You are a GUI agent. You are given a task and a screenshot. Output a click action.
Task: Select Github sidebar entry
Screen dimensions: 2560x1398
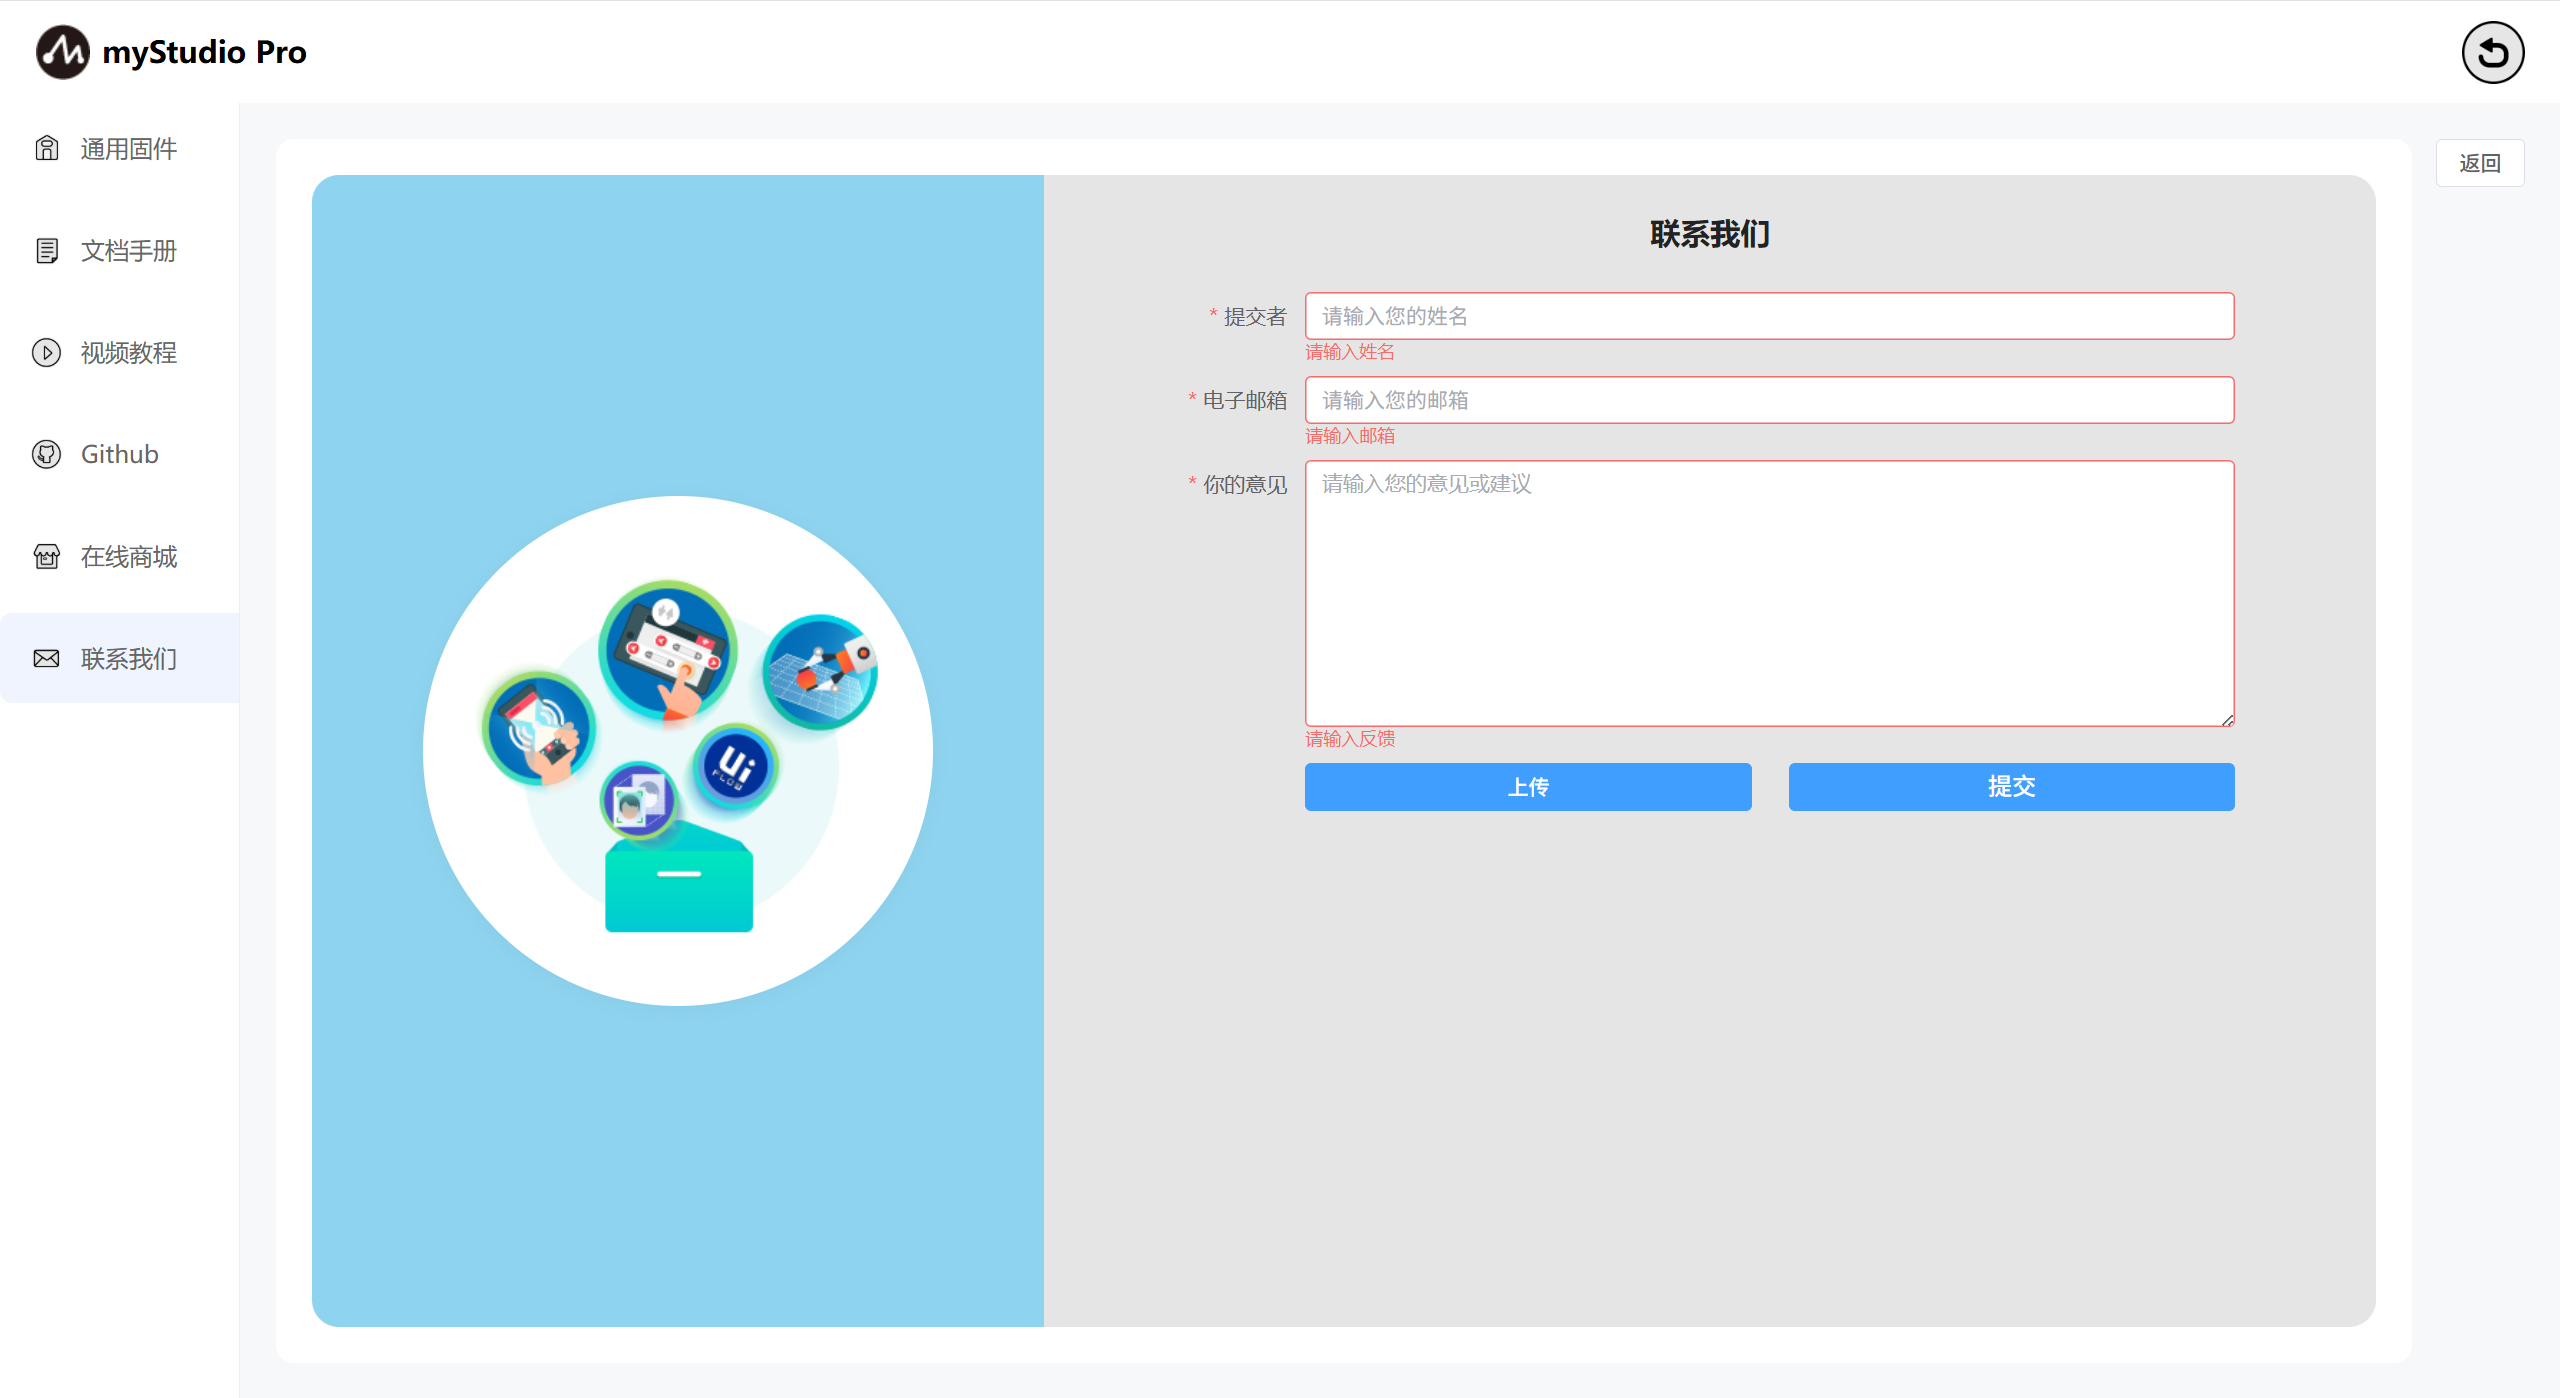click(x=119, y=454)
